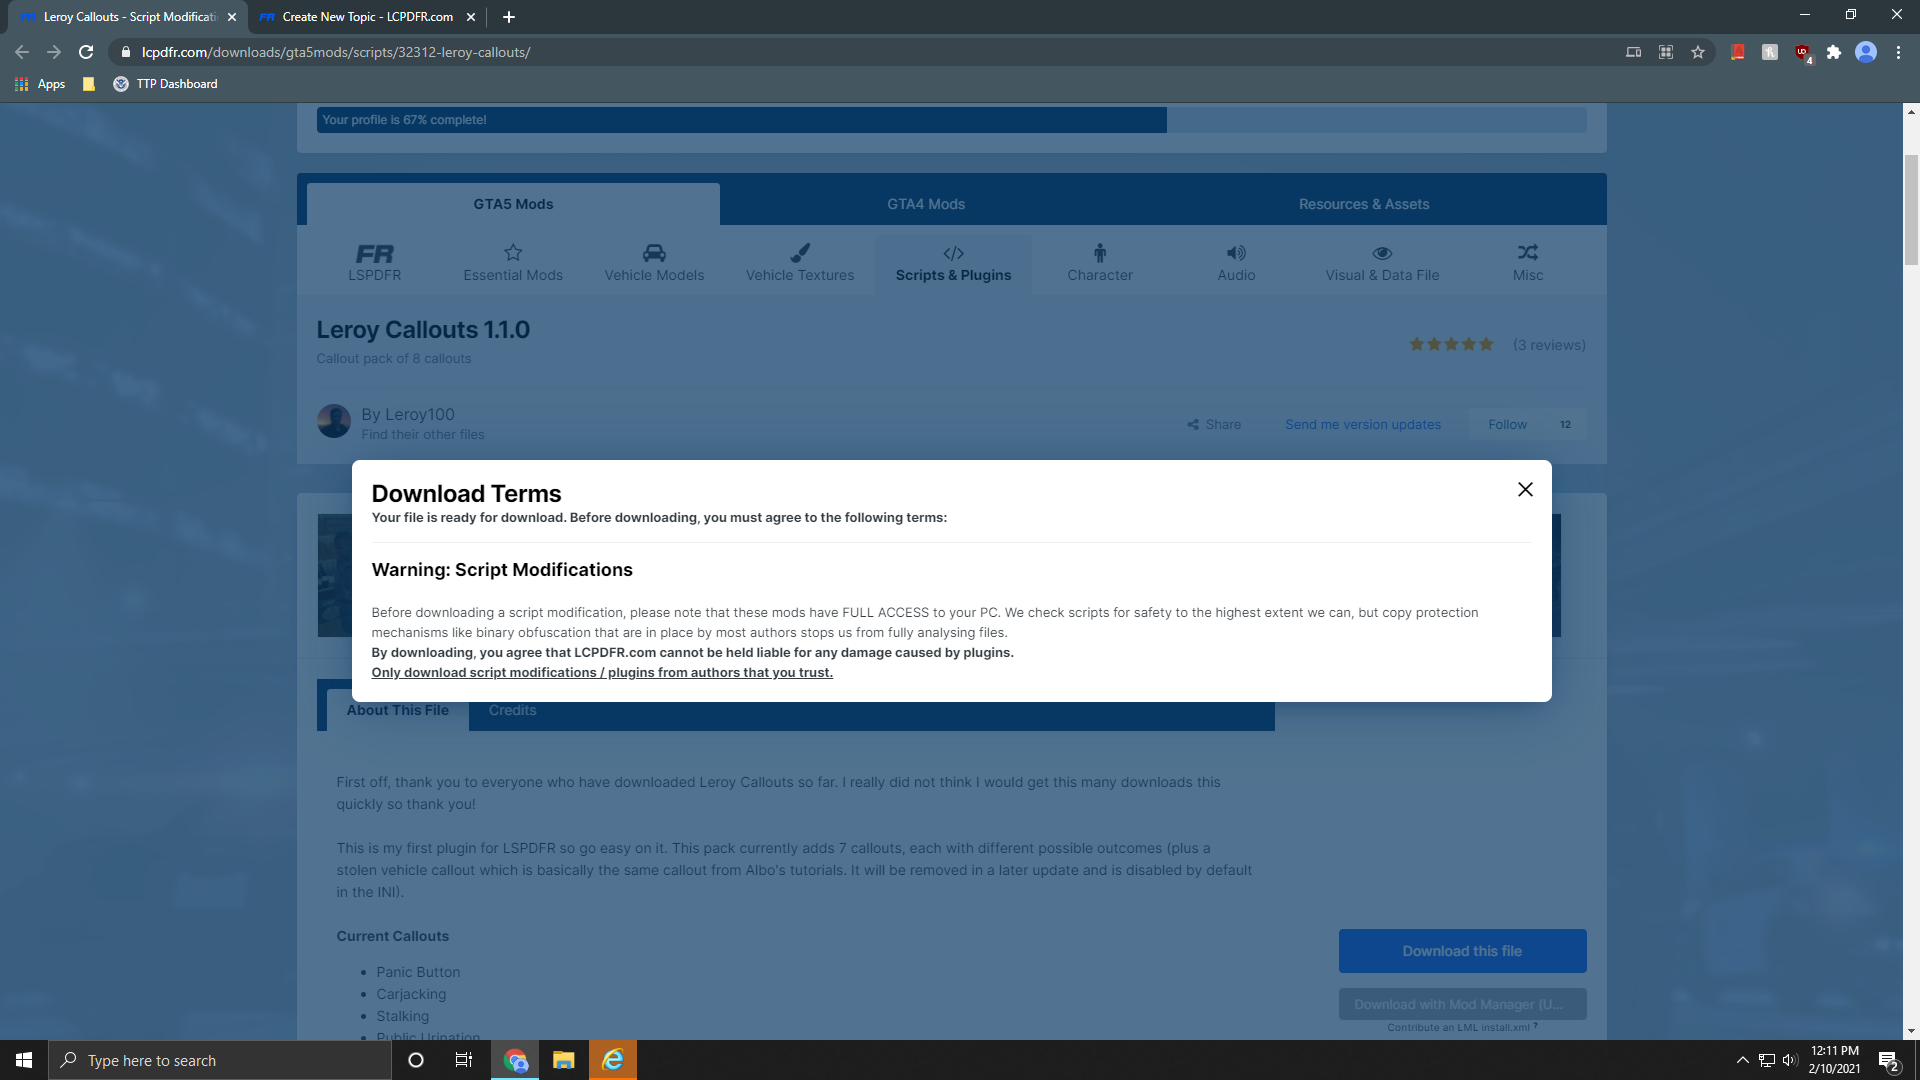
Task: Show hidden system tray icons
Action: tap(1742, 1060)
